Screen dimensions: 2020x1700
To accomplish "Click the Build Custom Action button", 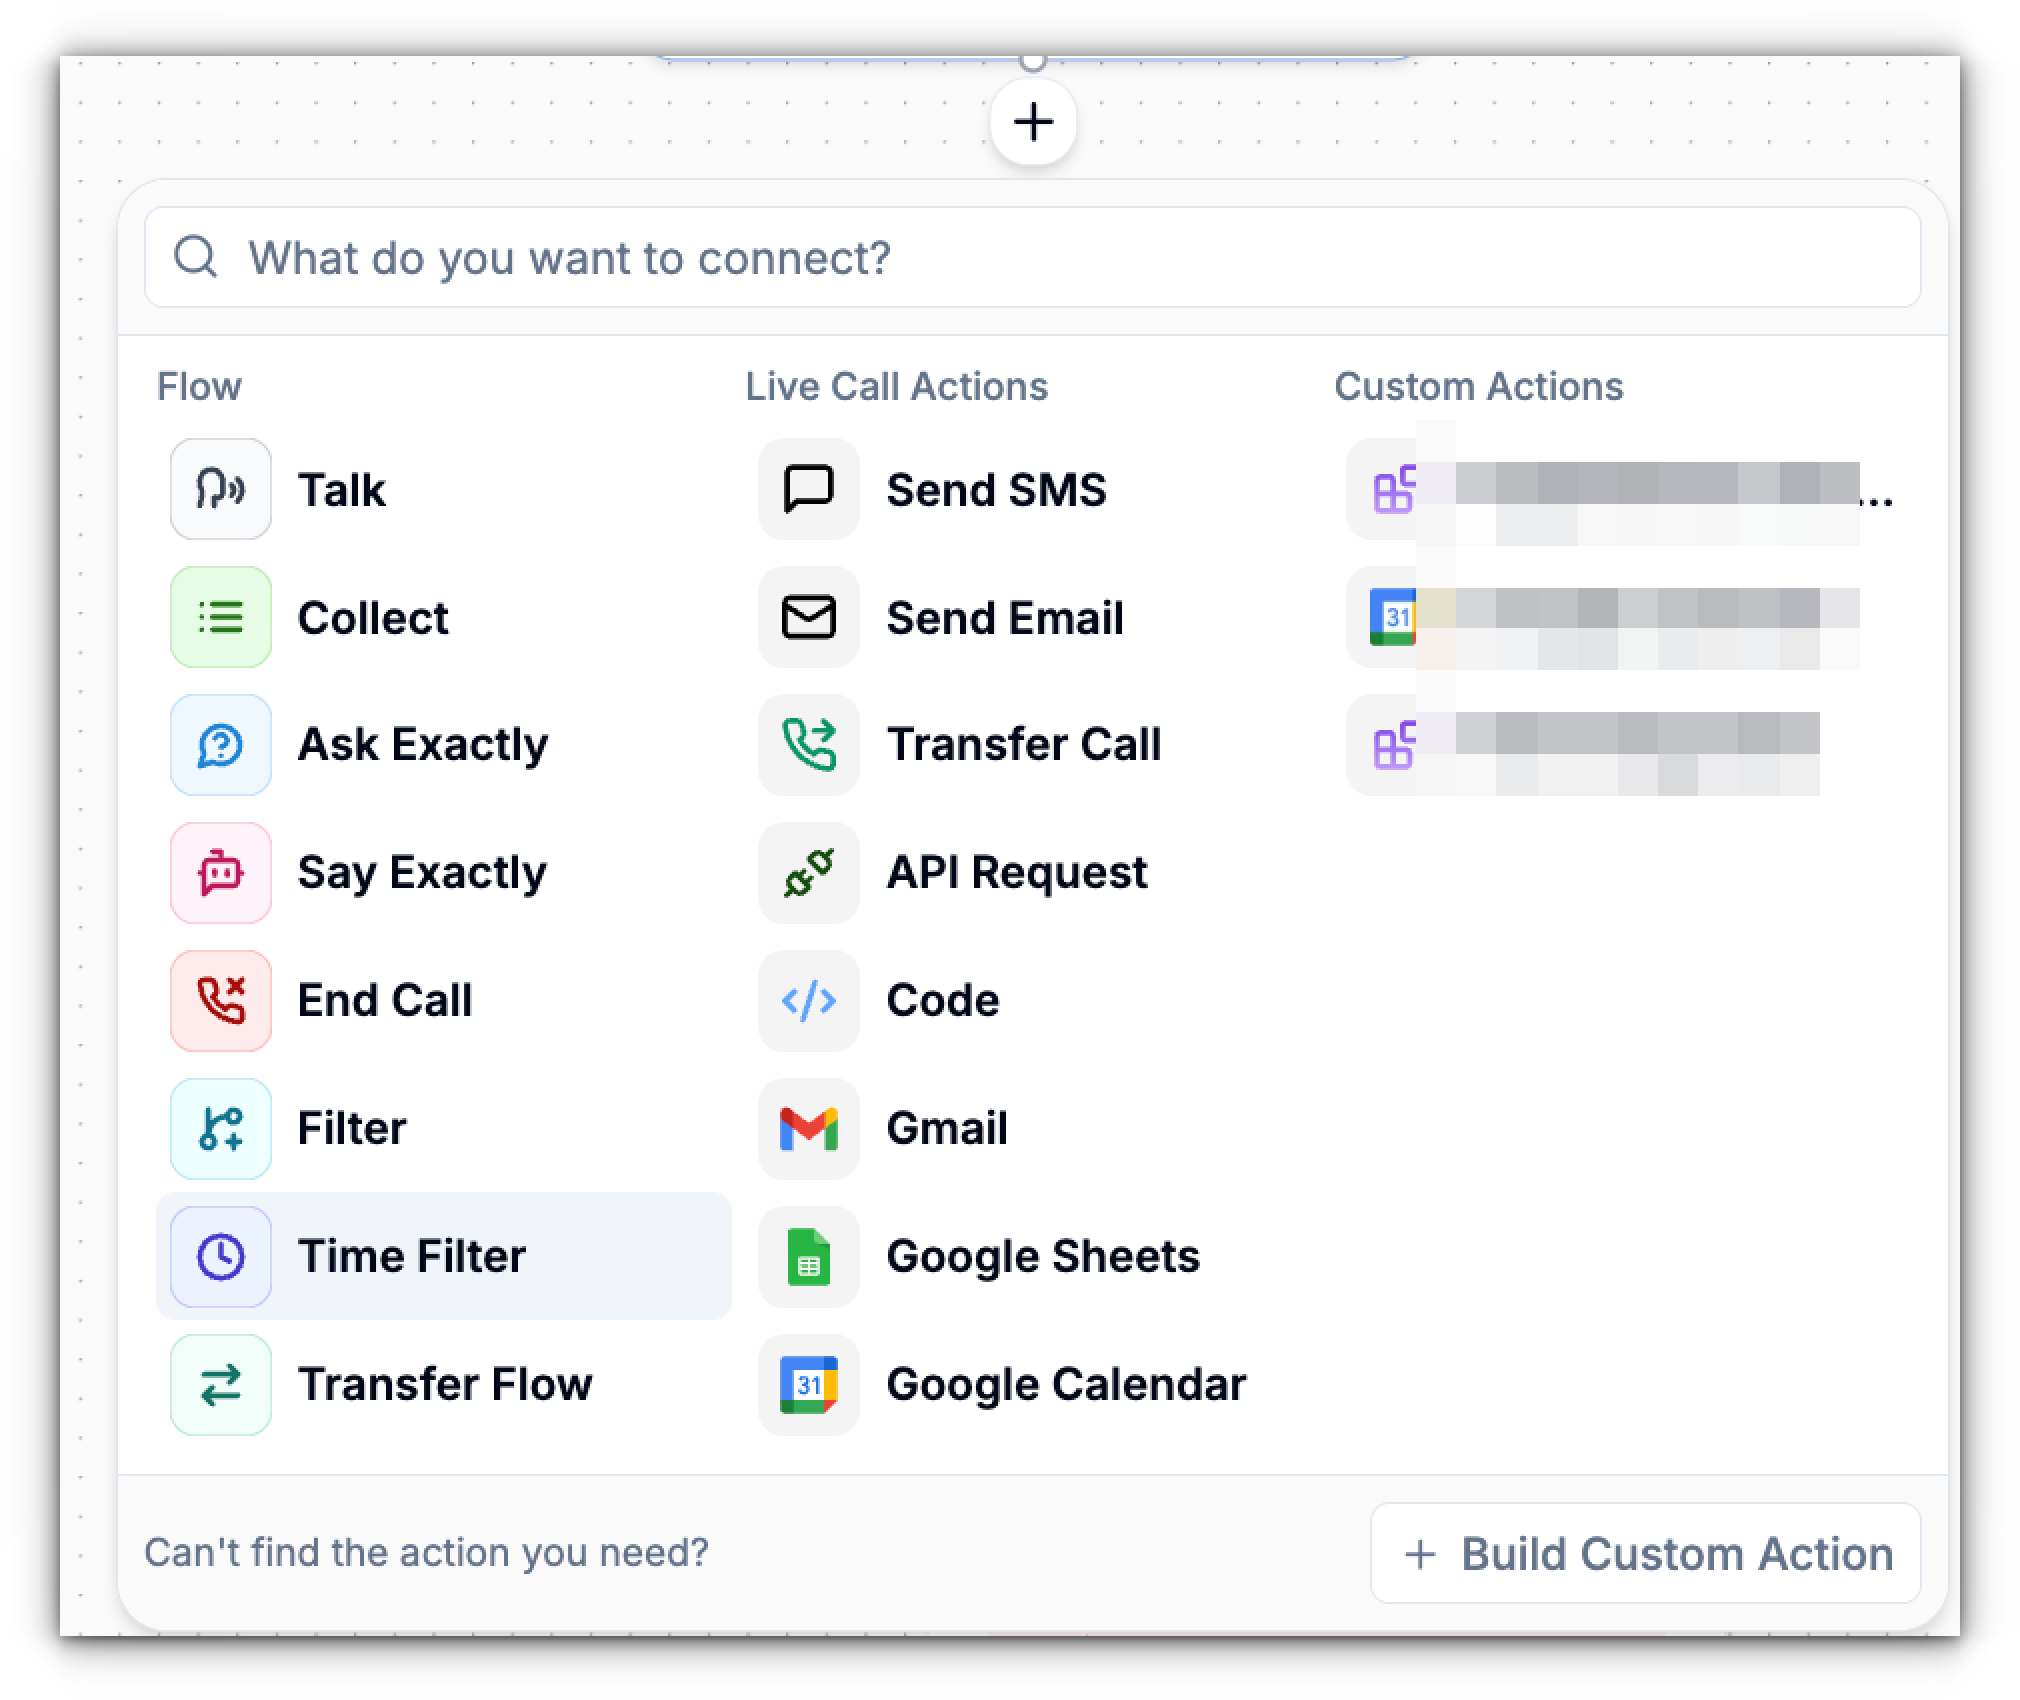I will 1645,1553.
